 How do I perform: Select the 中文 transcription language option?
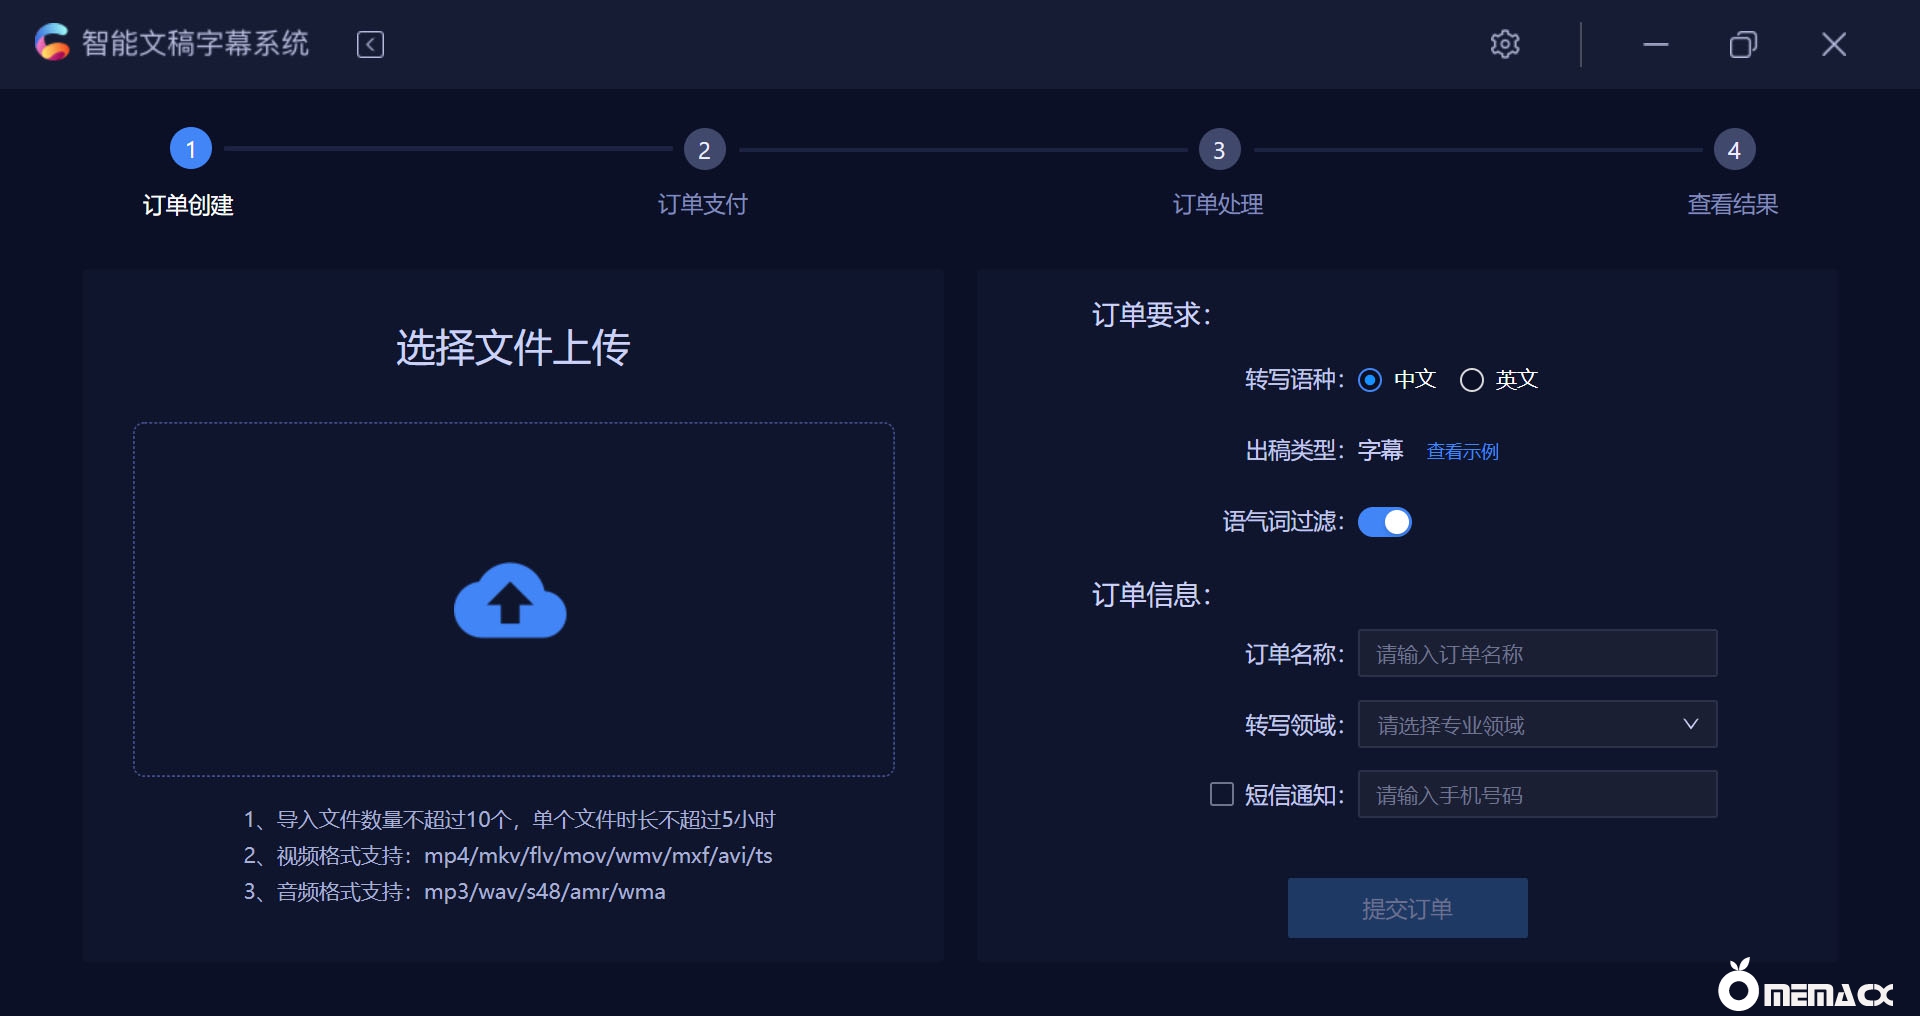coord(1369,380)
